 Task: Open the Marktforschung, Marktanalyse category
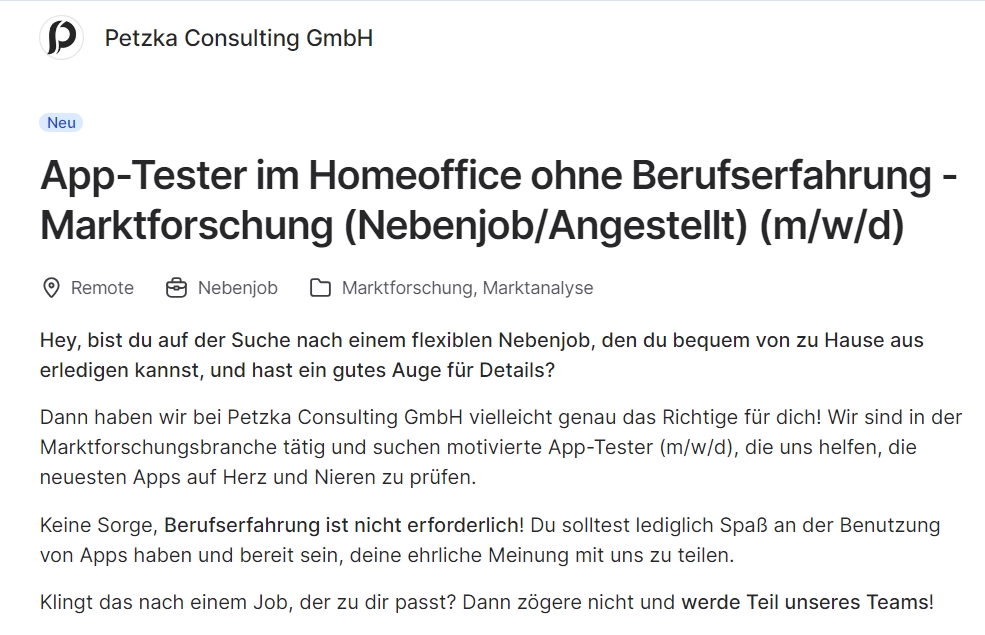tap(467, 288)
